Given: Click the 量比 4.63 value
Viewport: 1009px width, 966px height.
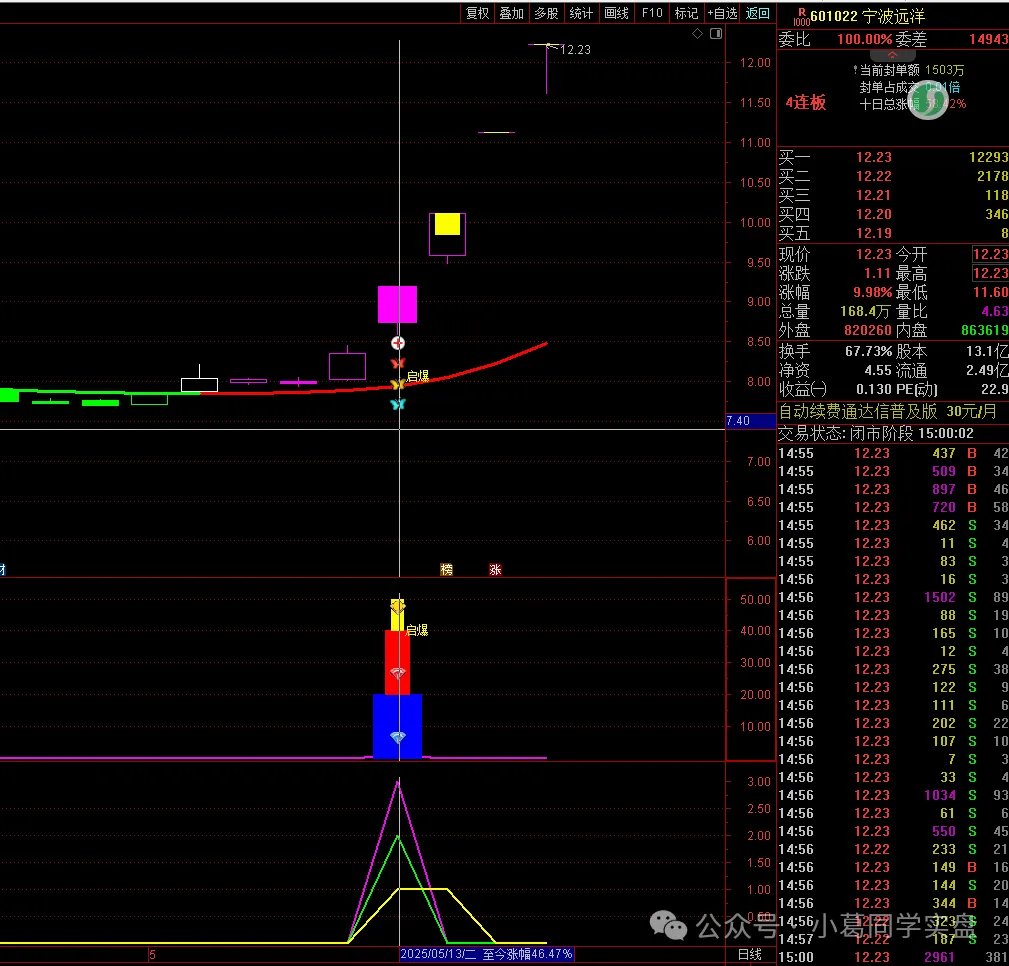Looking at the screenshot, I should tap(995, 311).
